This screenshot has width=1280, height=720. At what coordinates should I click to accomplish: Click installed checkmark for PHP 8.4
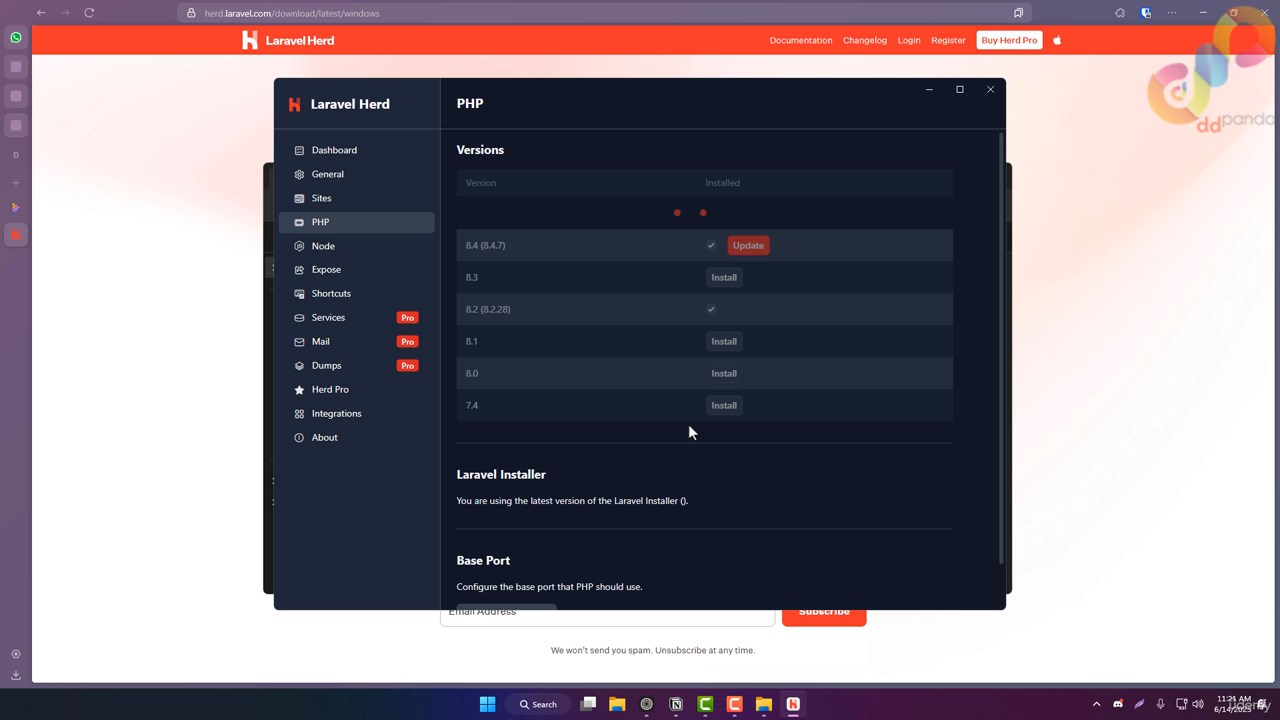(x=711, y=246)
